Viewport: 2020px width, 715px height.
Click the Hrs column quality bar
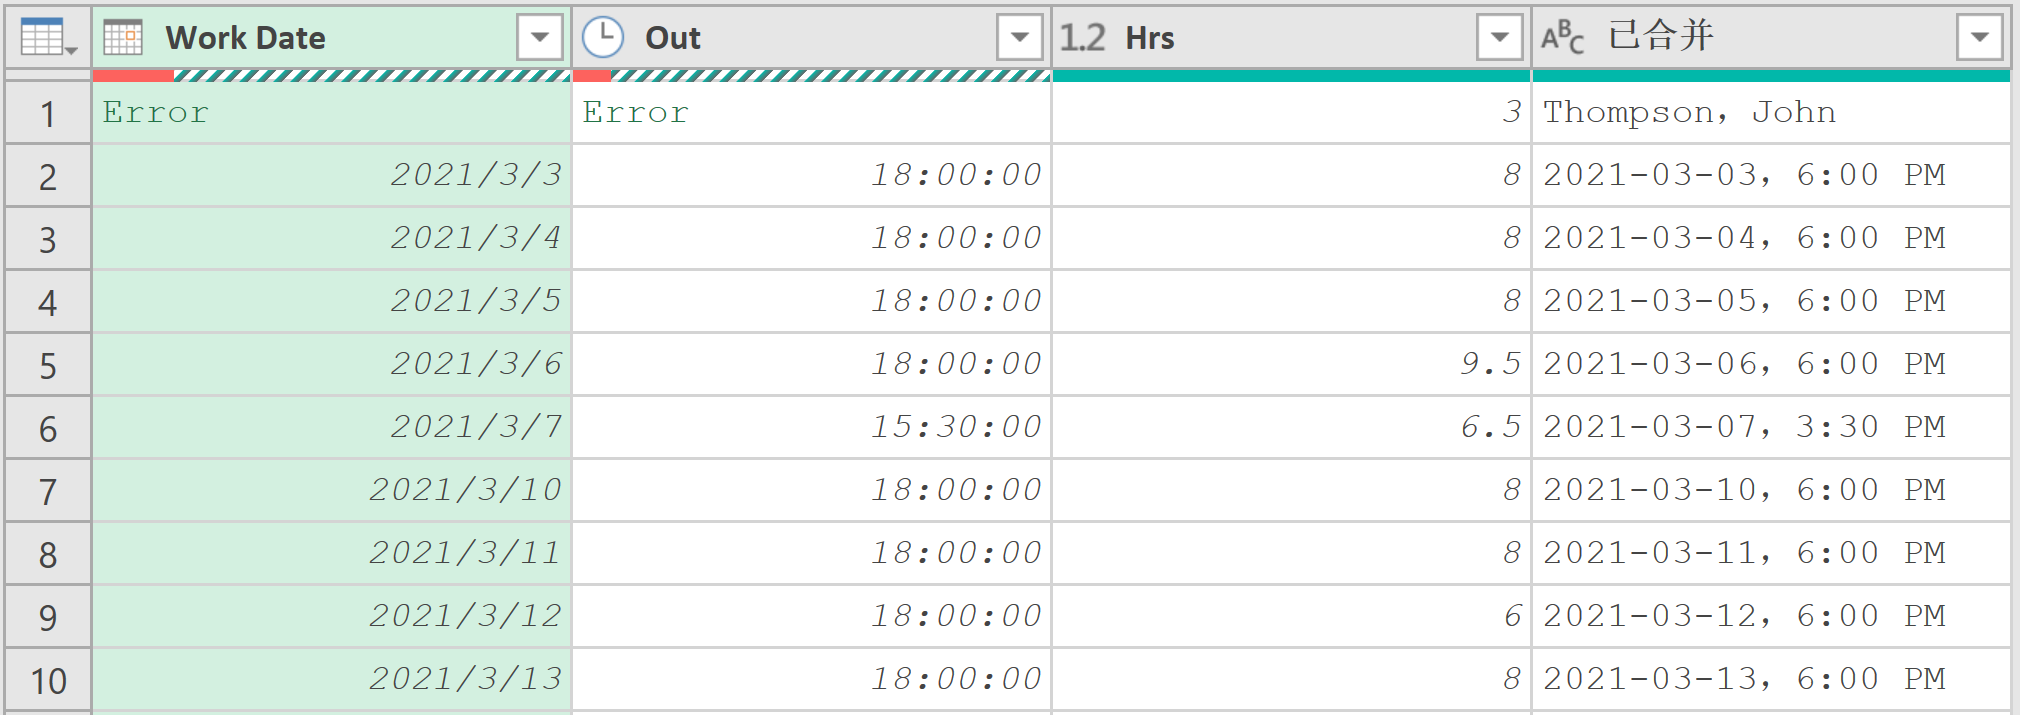pos(1291,75)
